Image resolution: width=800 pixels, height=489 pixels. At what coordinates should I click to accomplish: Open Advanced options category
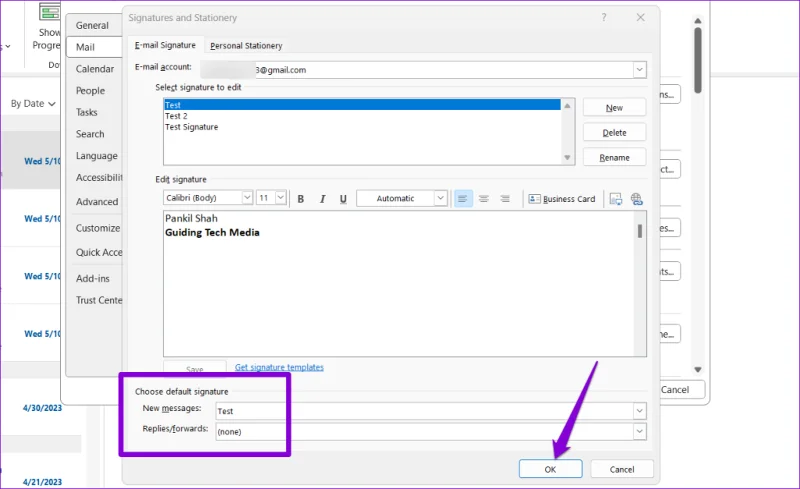tap(97, 202)
